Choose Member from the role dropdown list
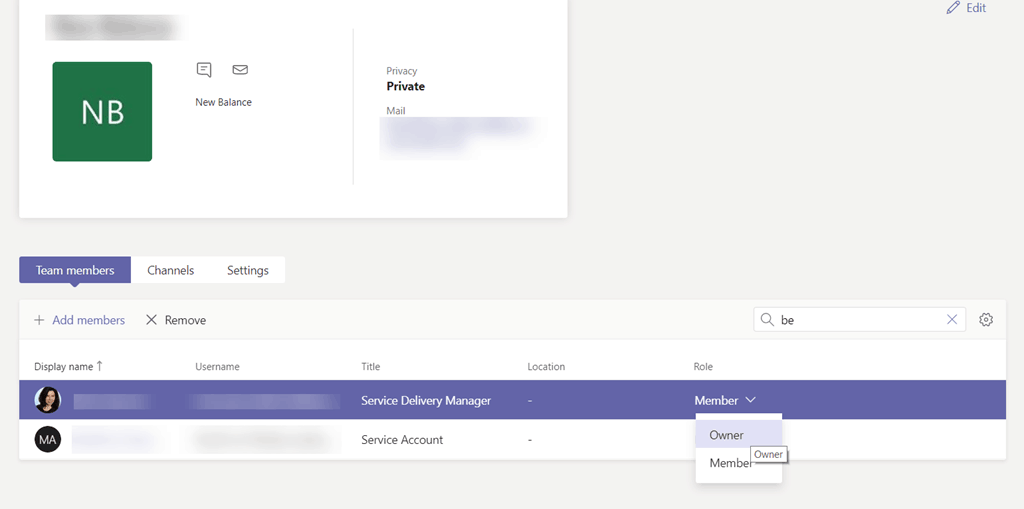Image resolution: width=1024 pixels, height=509 pixels. (x=729, y=463)
